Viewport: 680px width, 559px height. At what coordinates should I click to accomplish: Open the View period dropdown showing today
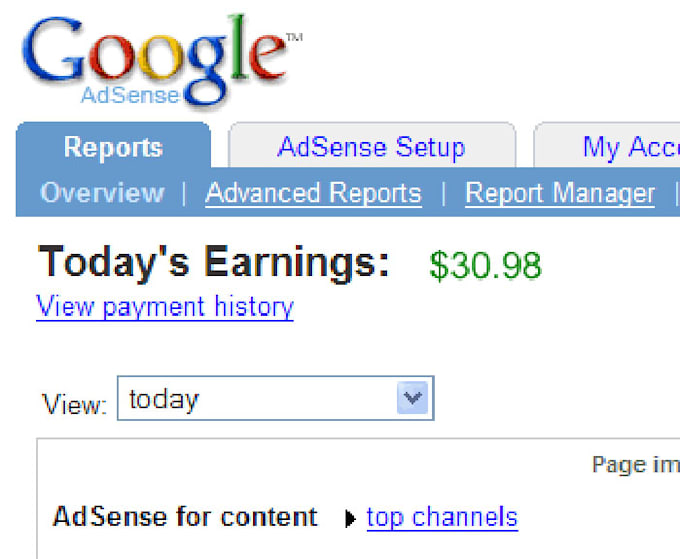[x=260, y=399]
